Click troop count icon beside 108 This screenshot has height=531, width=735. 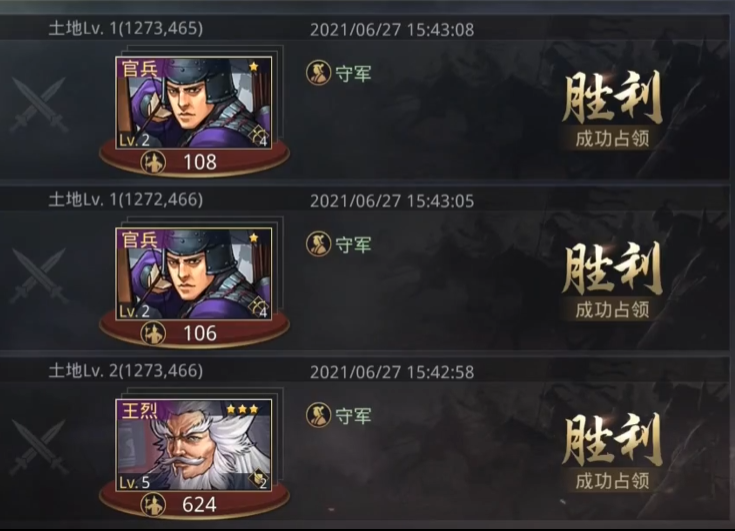click(153, 162)
